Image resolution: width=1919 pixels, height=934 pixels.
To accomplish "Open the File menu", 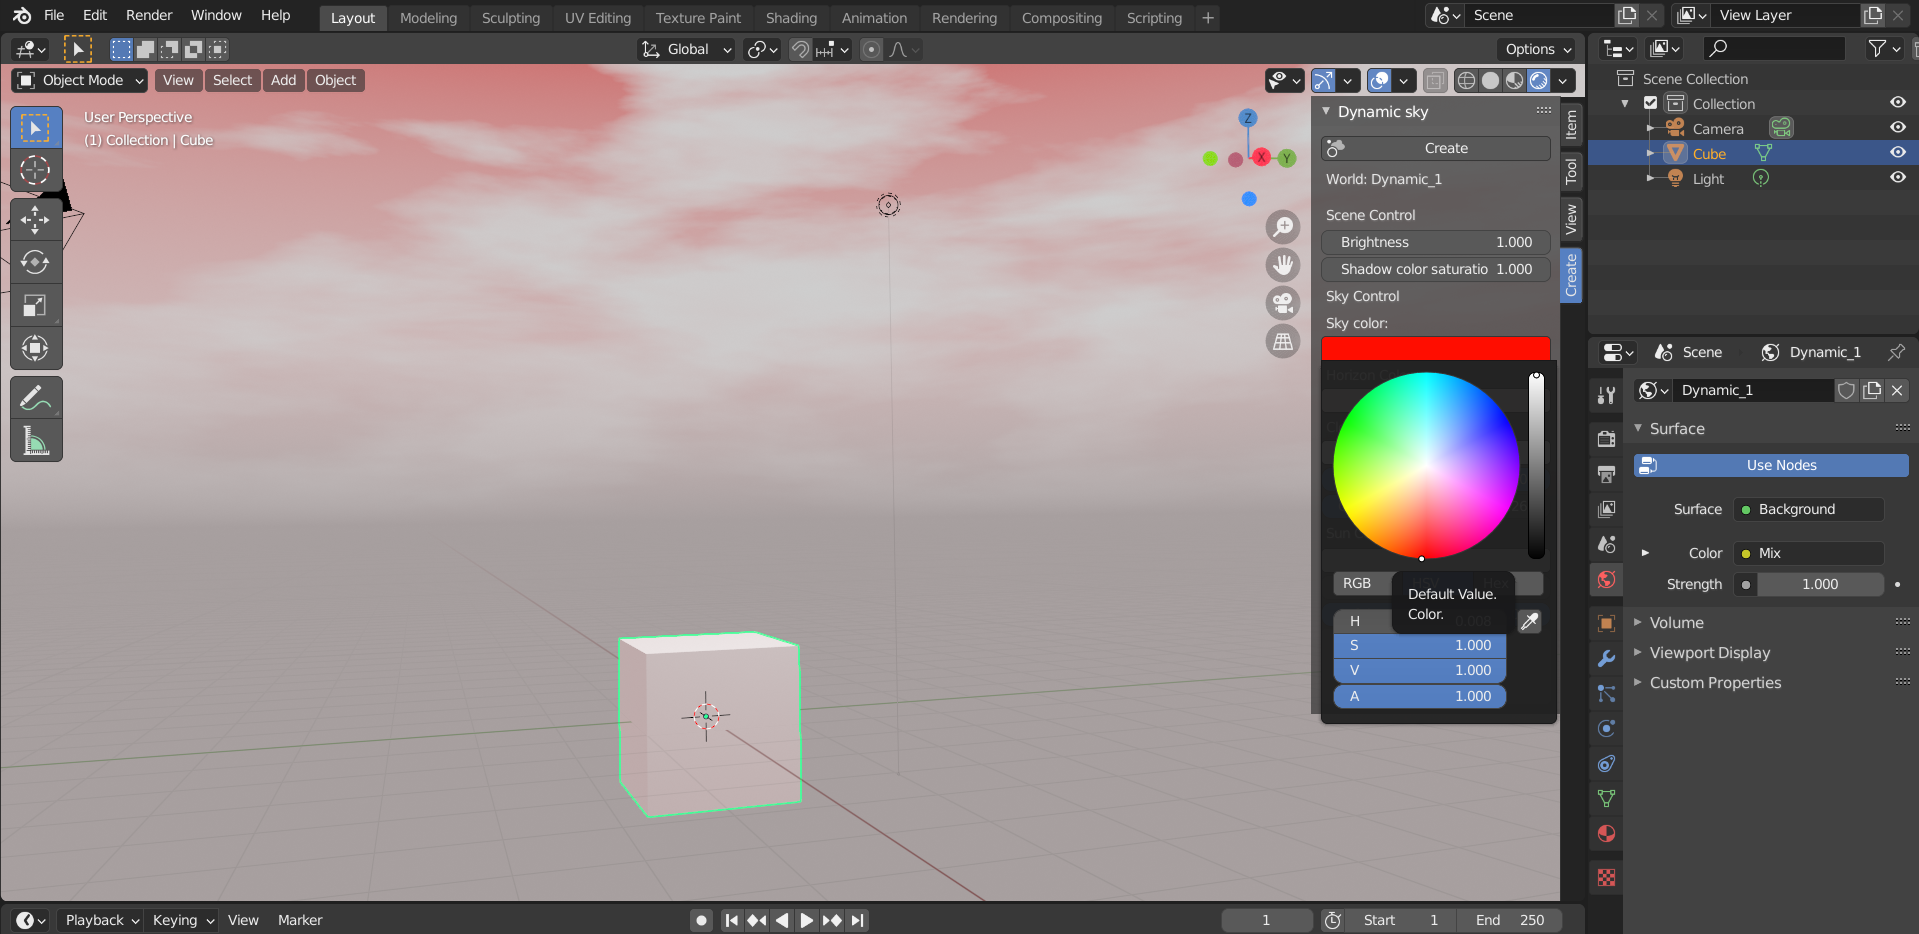I will point(54,15).
